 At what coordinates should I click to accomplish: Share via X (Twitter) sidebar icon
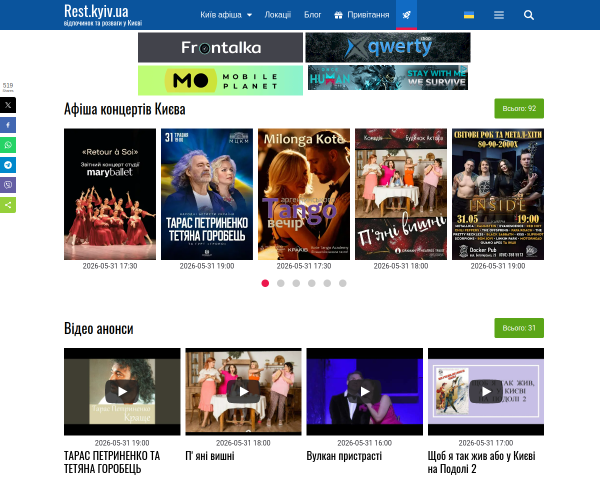tap(8, 105)
